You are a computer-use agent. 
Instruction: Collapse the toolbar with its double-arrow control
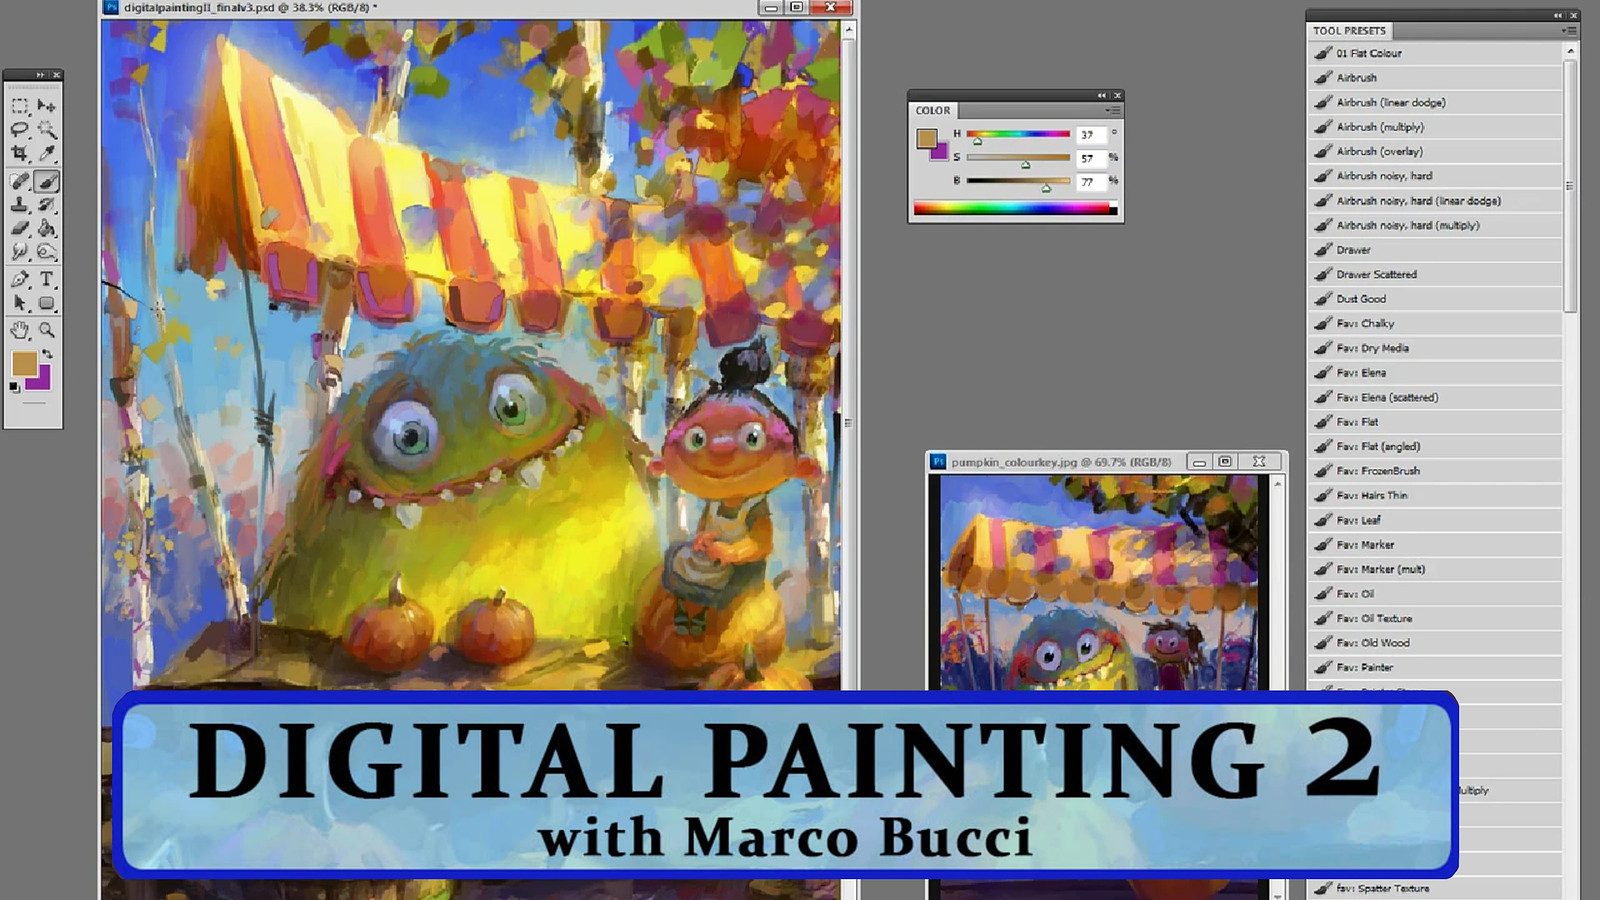tap(41, 74)
